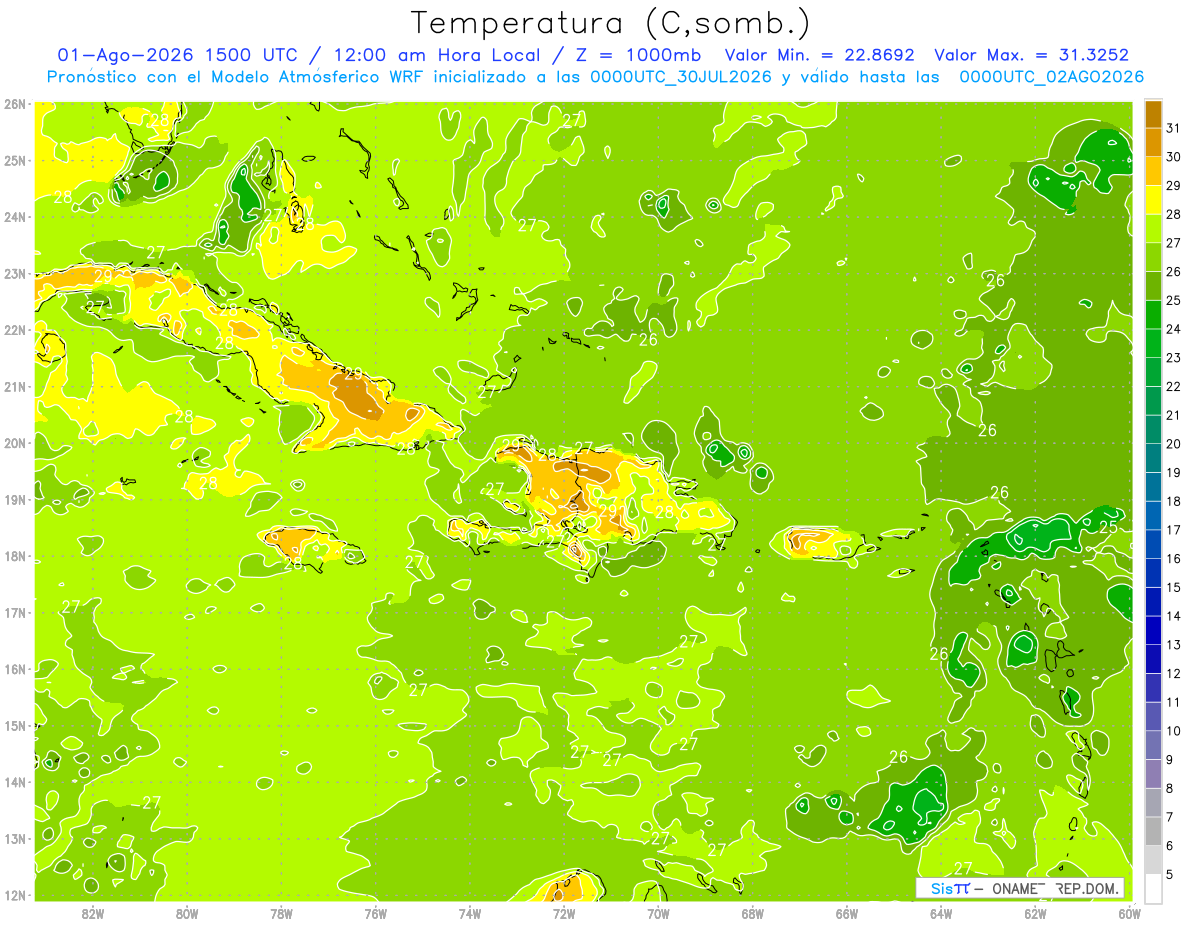Click the 17N latitude axis label

pyautogui.click(x=15, y=613)
